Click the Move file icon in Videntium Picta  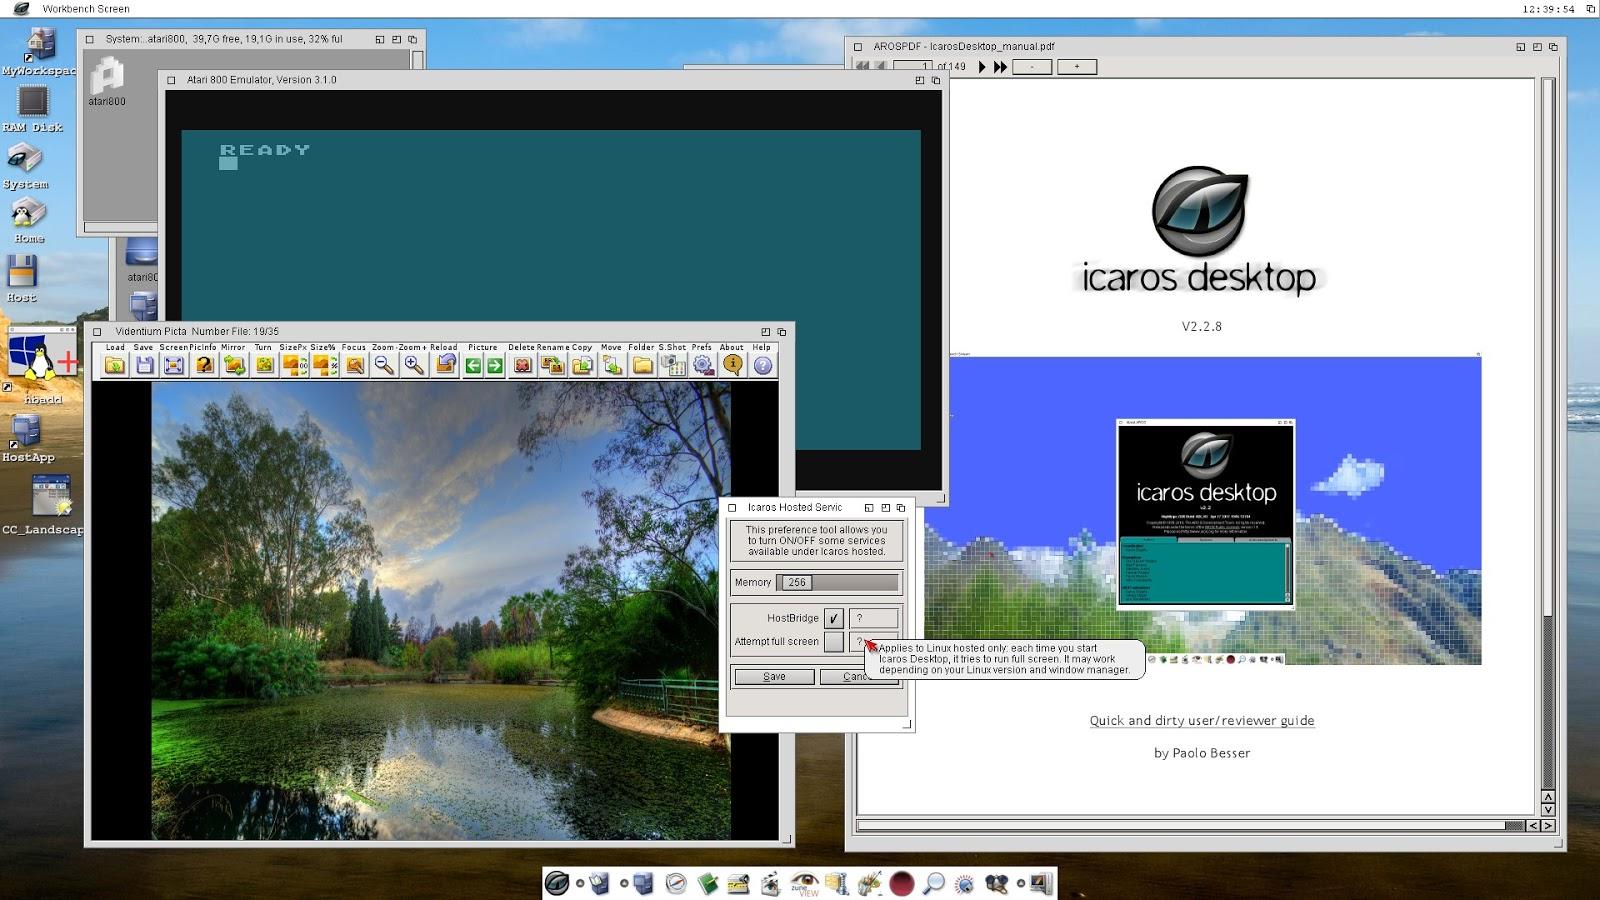tap(612, 365)
